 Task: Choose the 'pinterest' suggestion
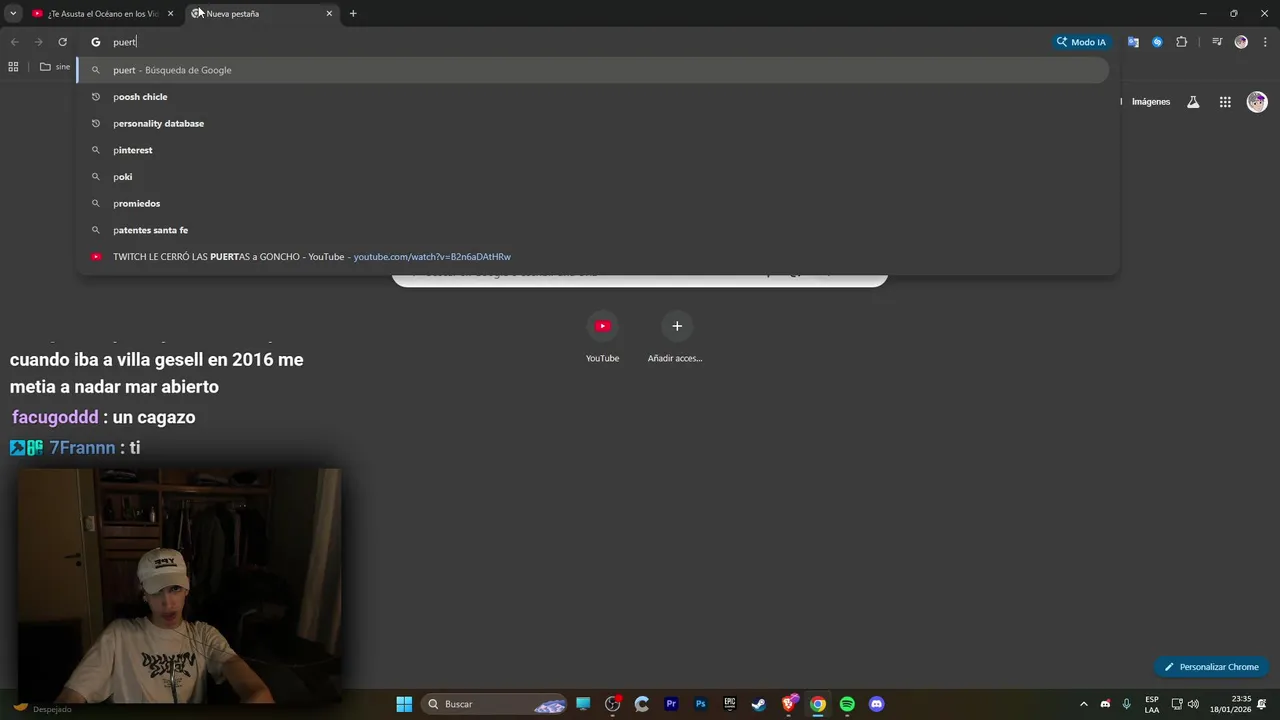(593, 150)
